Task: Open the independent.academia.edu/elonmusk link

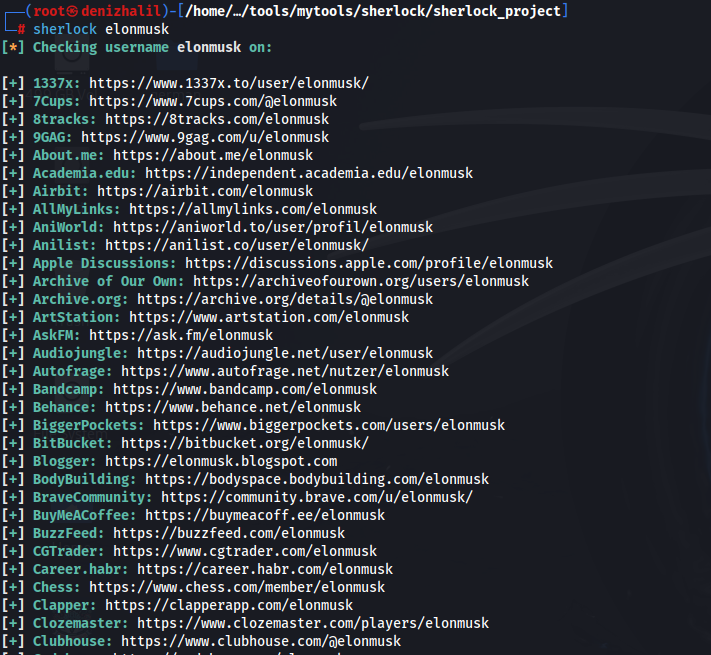Action: coord(309,173)
